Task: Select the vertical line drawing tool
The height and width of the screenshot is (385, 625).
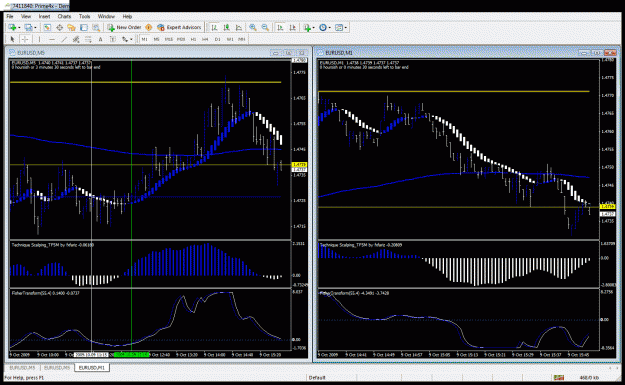Action: [39, 39]
